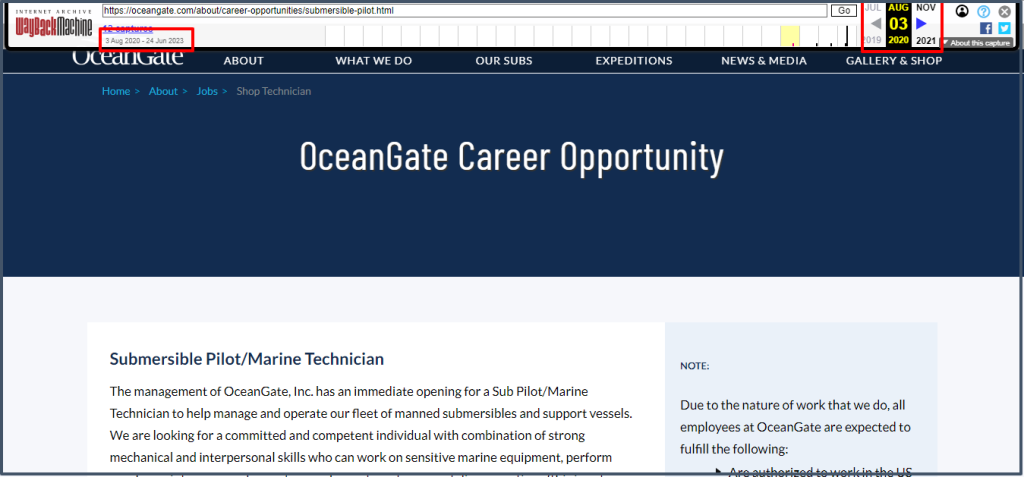Viewport: 1024px width, 477px height.
Task: Open the 12 captures link
Action: (x=128, y=29)
